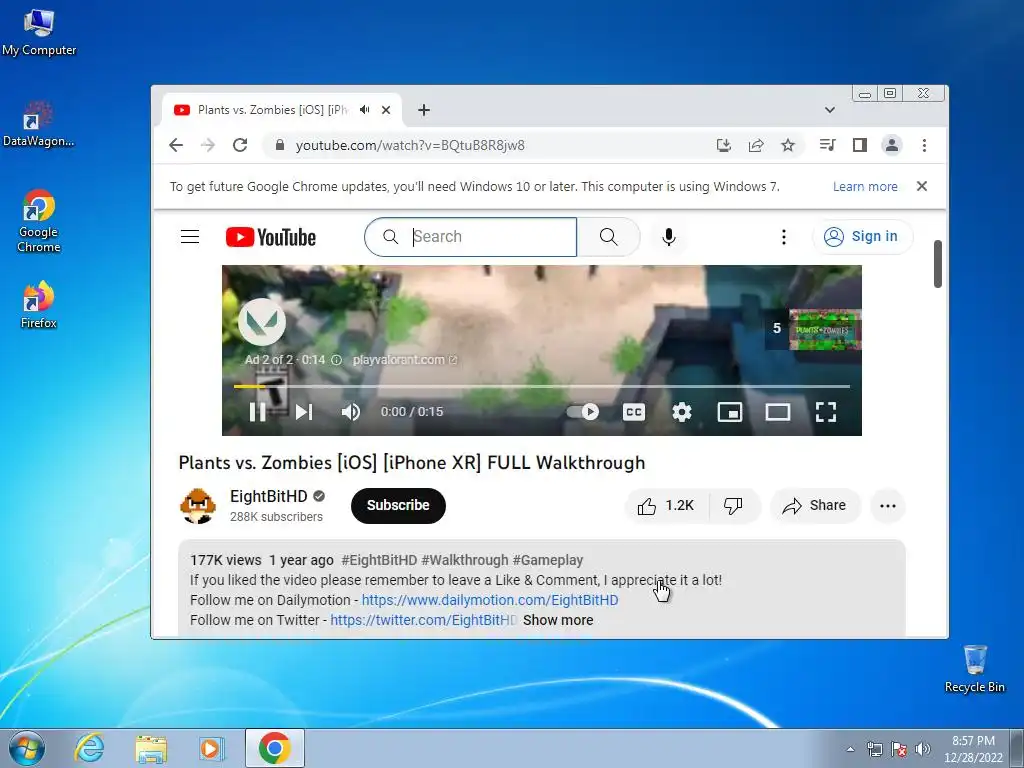Skip to the next video
Image resolution: width=1024 pixels, height=768 pixels.
click(x=304, y=411)
